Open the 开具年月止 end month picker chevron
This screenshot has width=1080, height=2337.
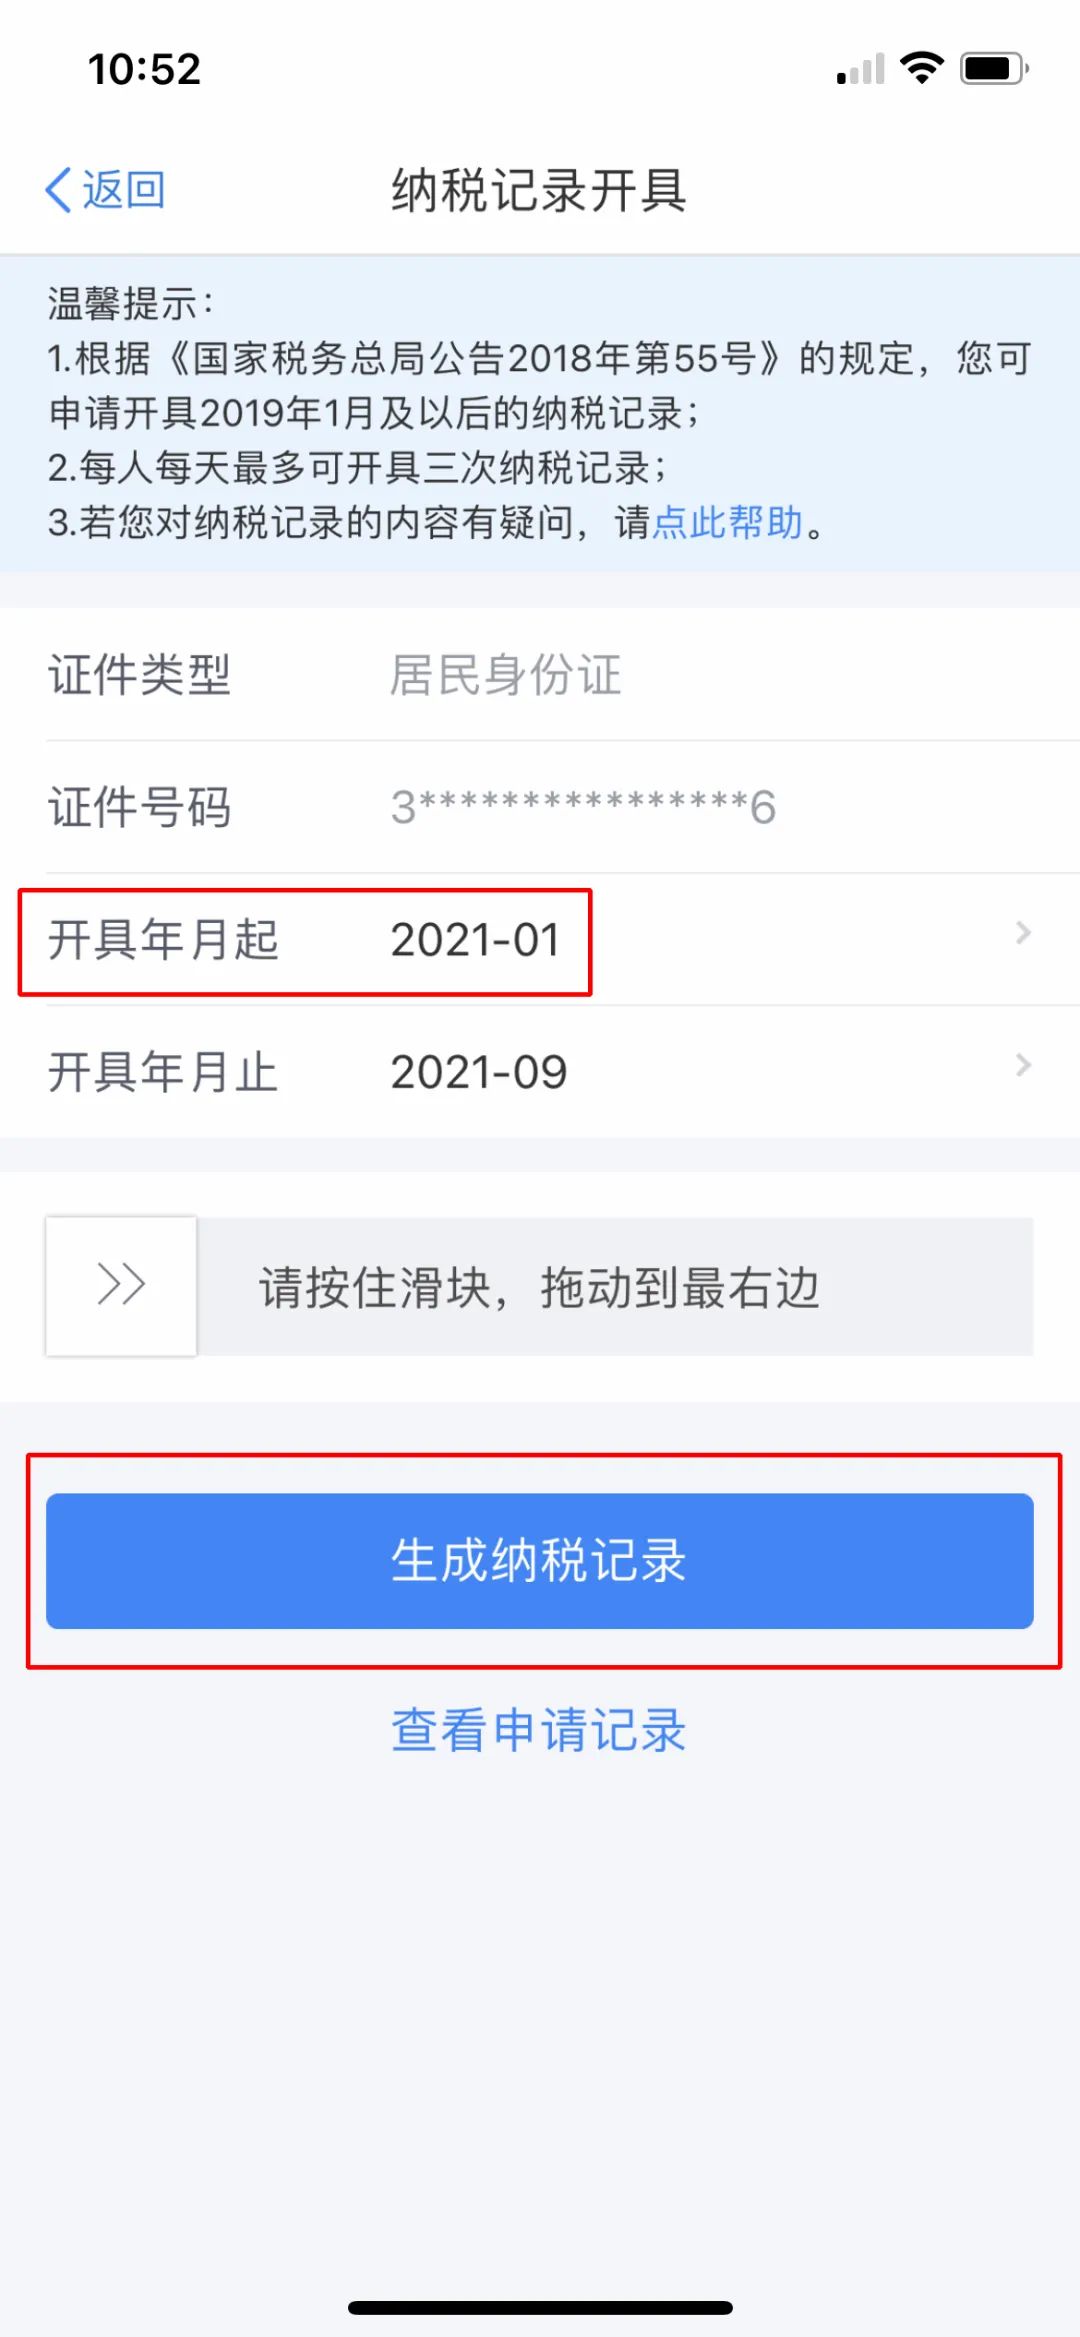click(1023, 1066)
